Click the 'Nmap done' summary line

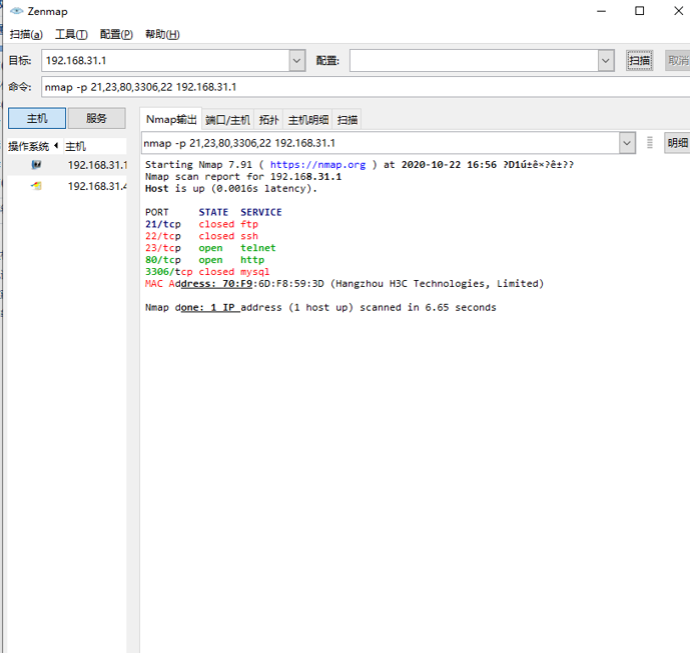pos(321,307)
